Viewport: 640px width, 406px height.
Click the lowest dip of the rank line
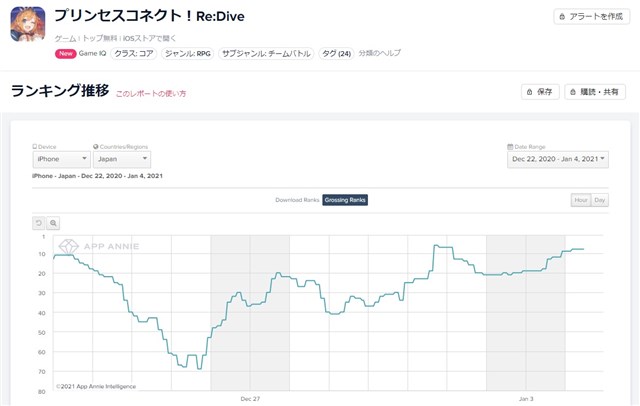click(x=199, y=369)
